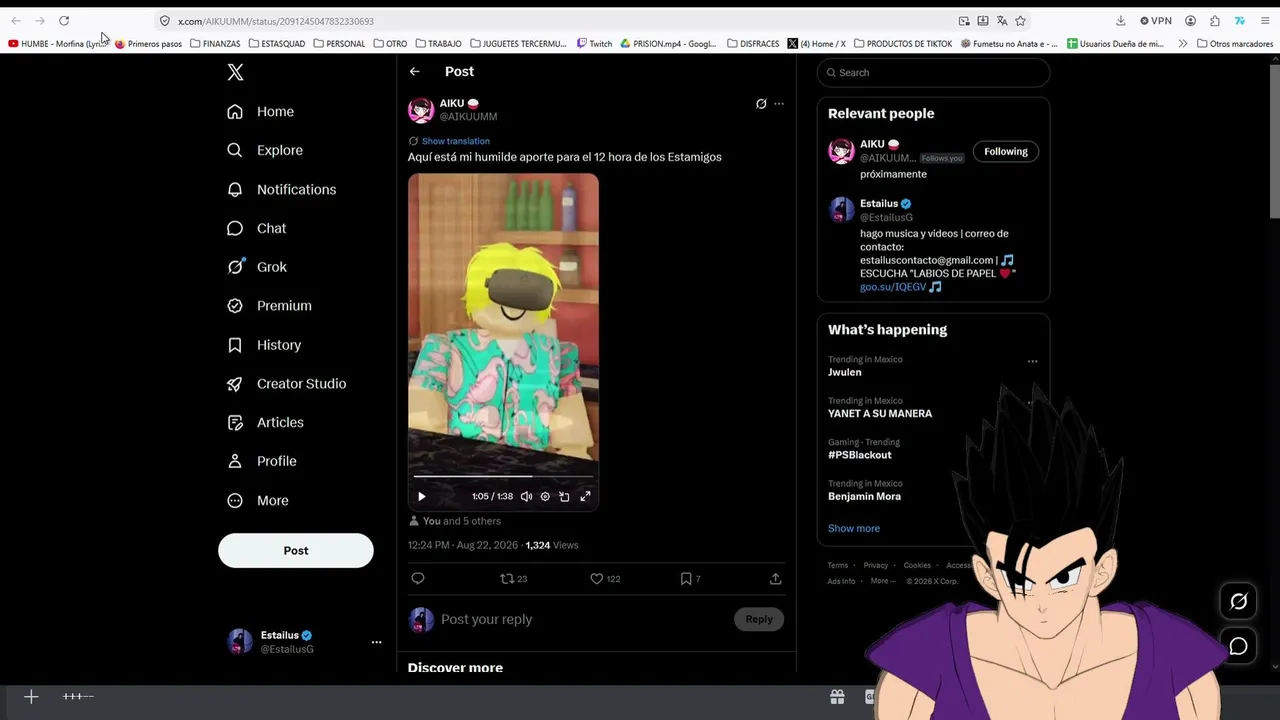The width and height of the screenshot is (1280, 720).
Task: Play the video in the post
Action: 421,497
